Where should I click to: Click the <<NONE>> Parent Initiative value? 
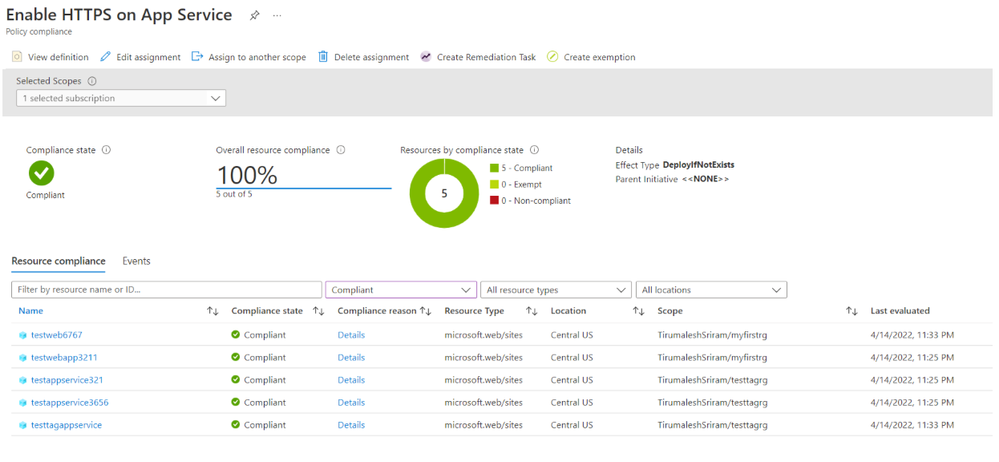tap(705, 180)
